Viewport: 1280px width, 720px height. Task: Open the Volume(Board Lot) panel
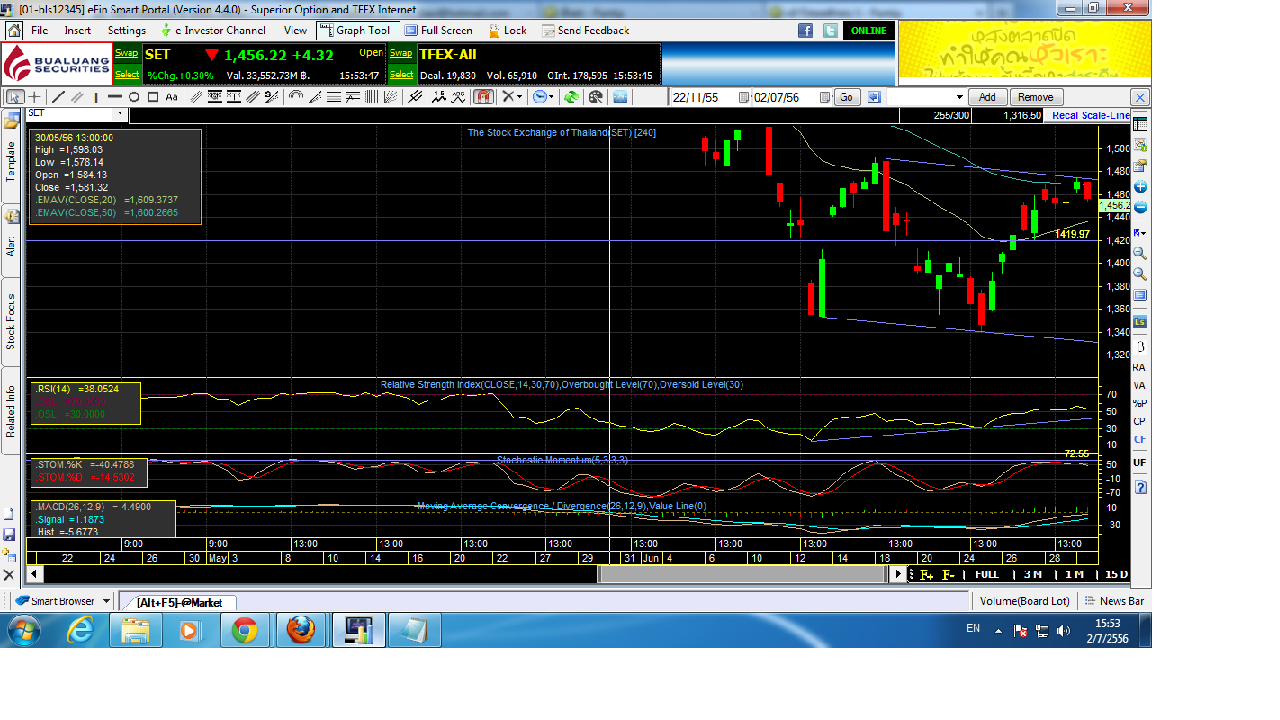click(x=1025, y=601)
